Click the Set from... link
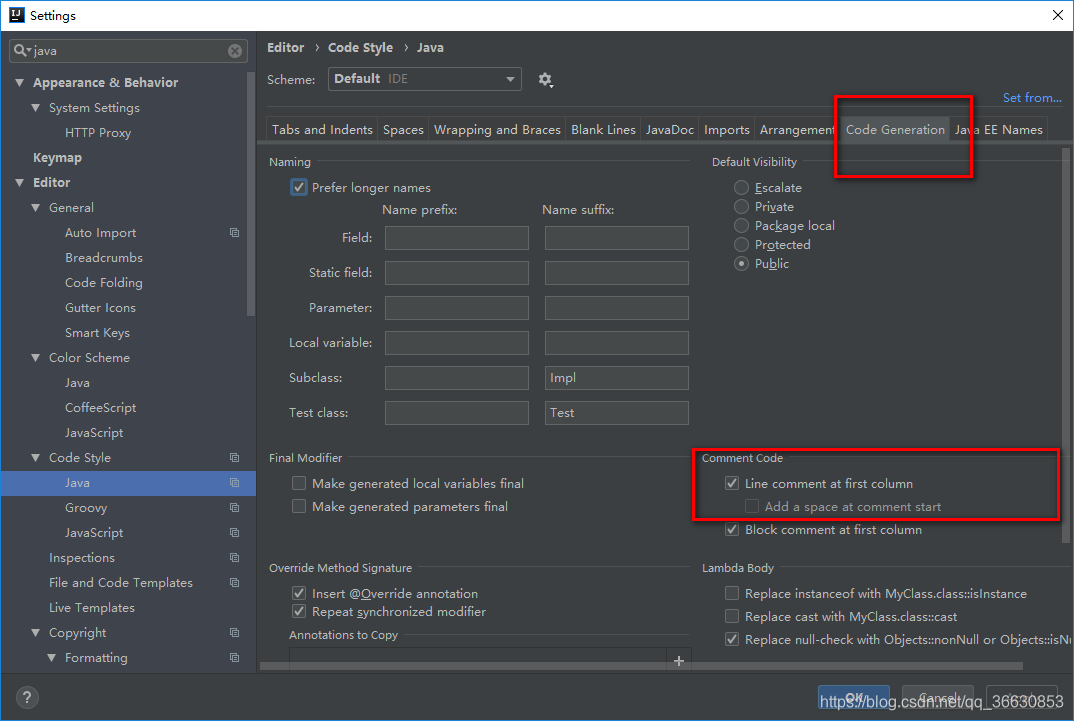Viewport: 1074px width, 721px height. [x=1032, y=98]
